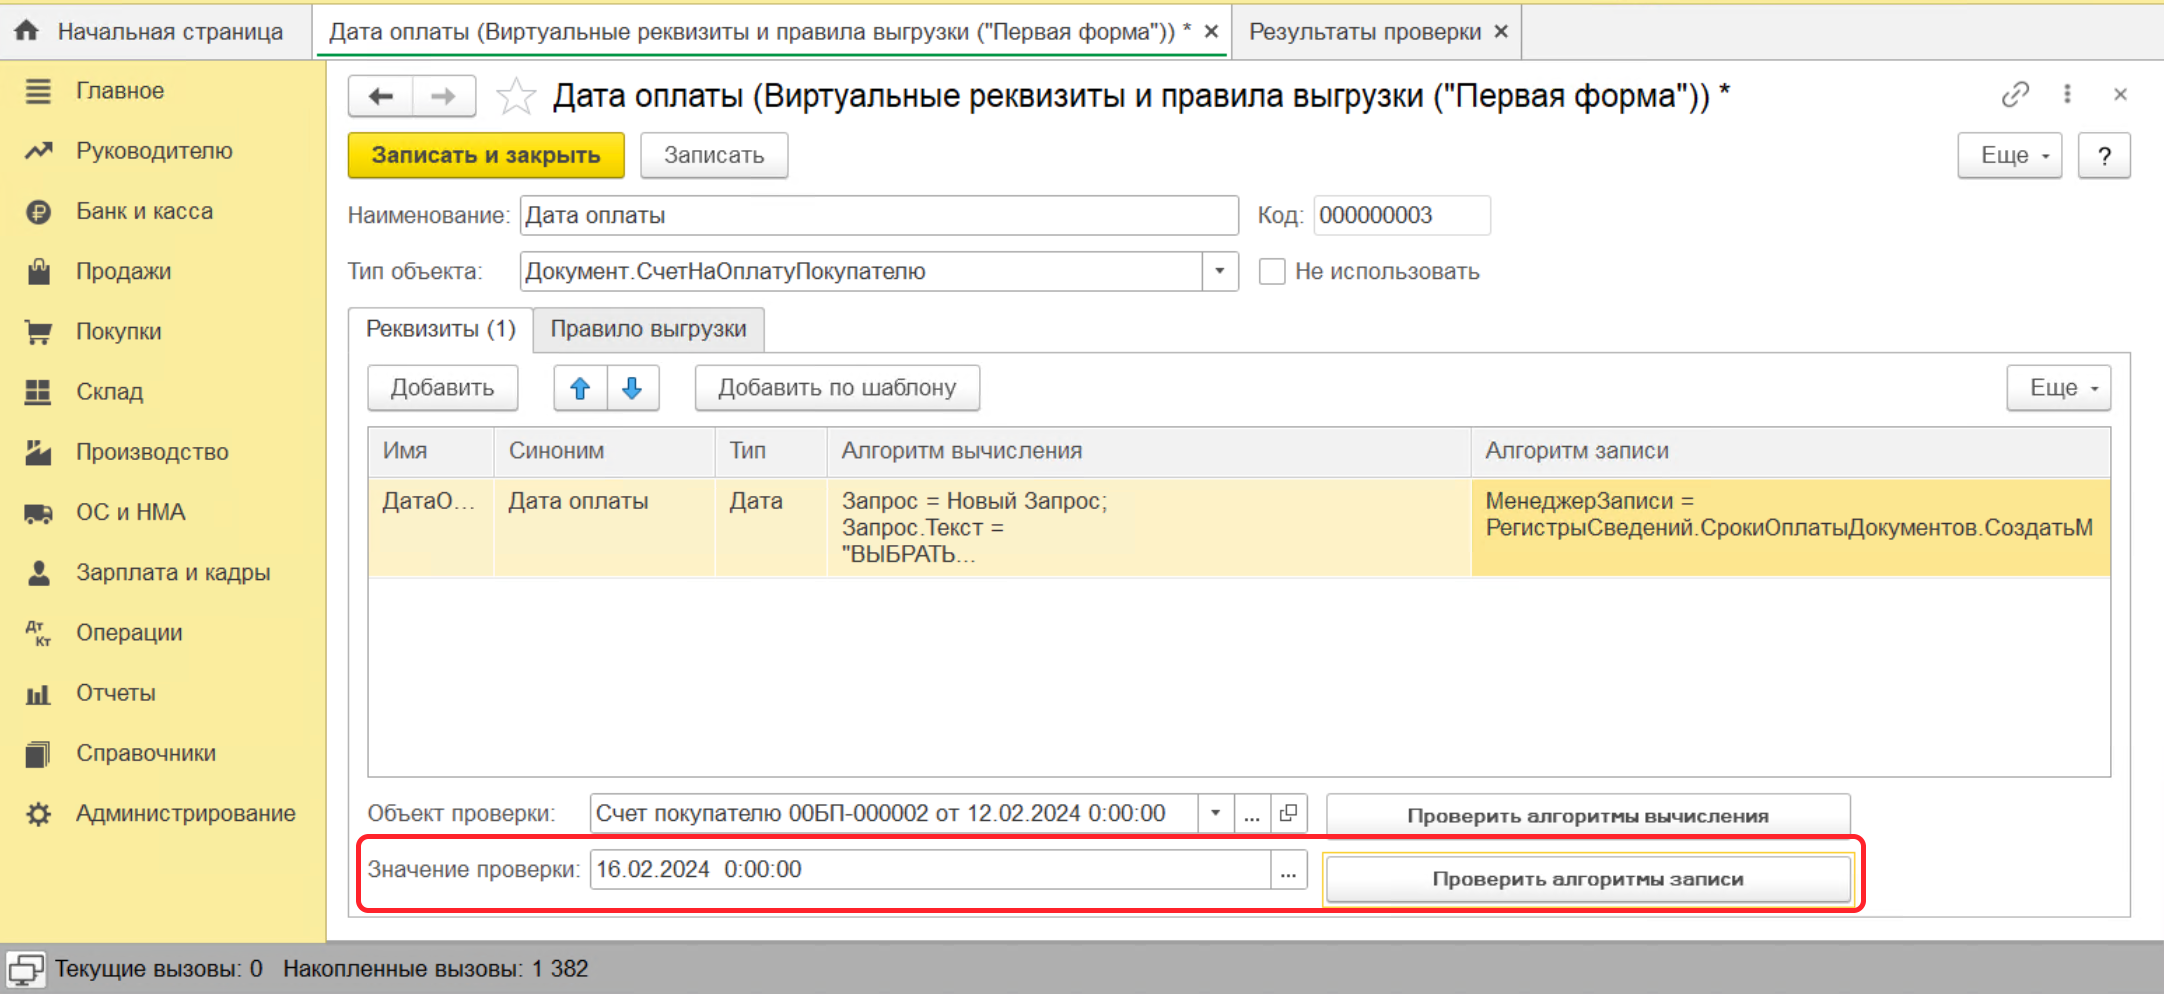
Task: Pick Значение проверки via the ellipsis button
Action: click(x=1289, y=869)
